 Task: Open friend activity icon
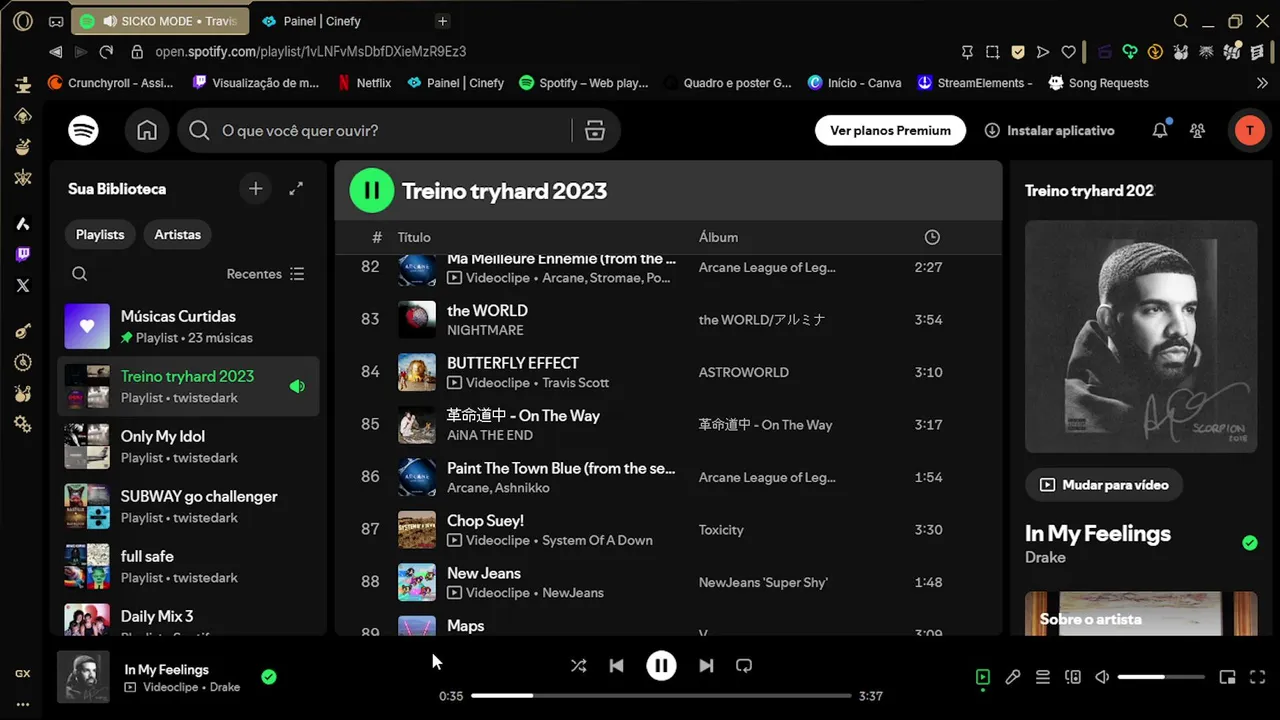pyautogui.click(x=1197, y=130)
